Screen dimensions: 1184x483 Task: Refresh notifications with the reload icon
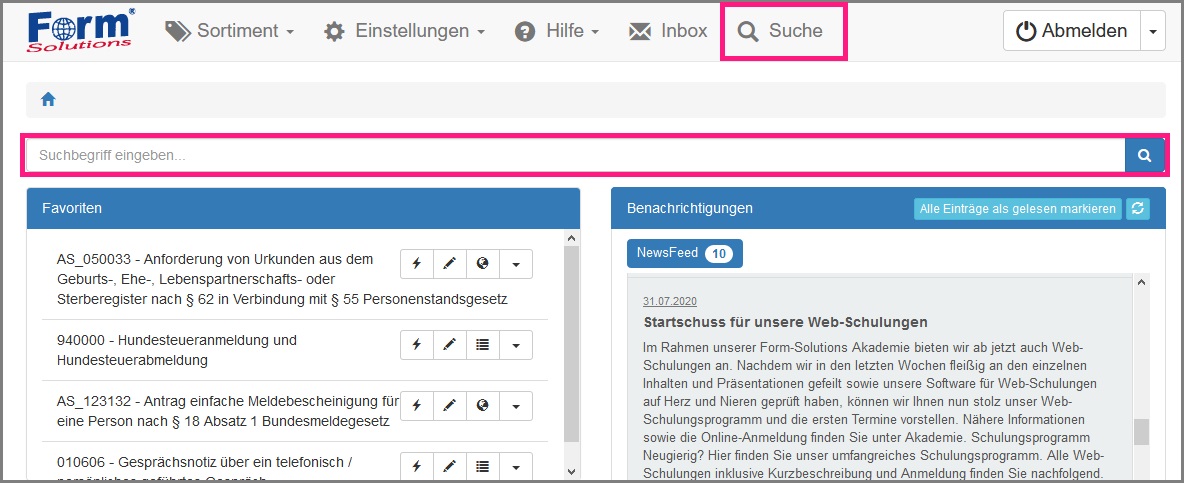(1137, 208)
